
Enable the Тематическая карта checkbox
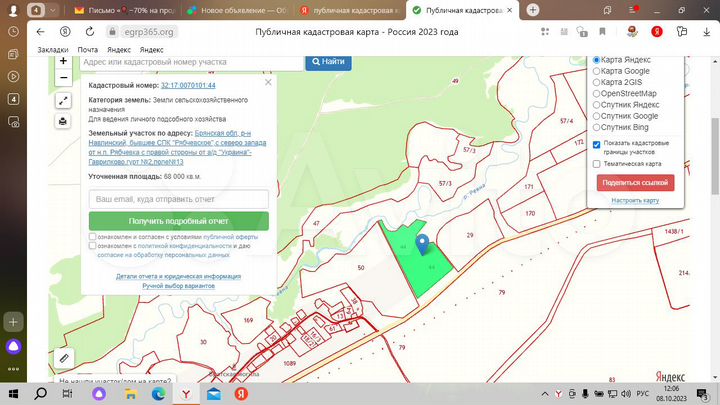(597, 164)
